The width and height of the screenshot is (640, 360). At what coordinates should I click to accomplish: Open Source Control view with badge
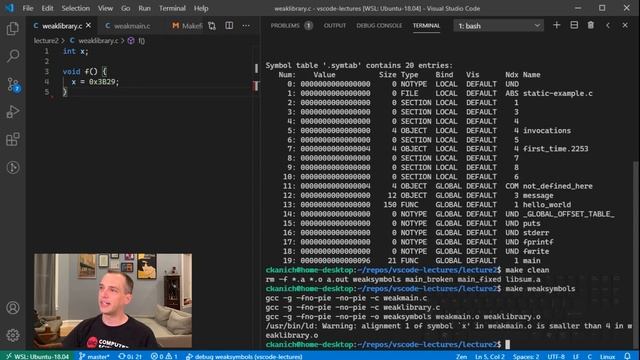tap(13, 84)
